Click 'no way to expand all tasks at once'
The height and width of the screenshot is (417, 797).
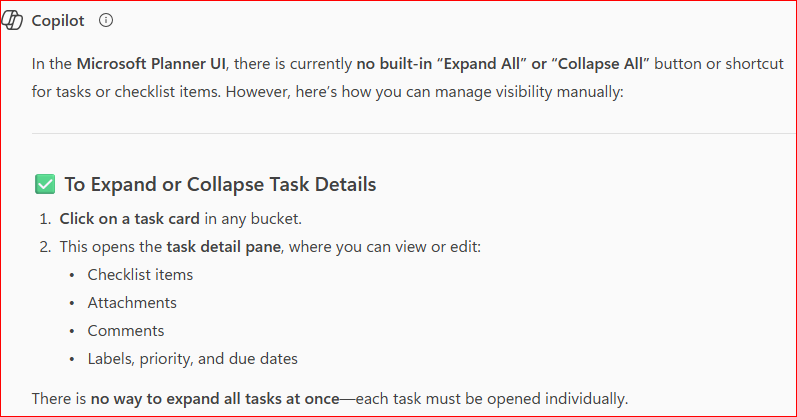tap(215, 399)
